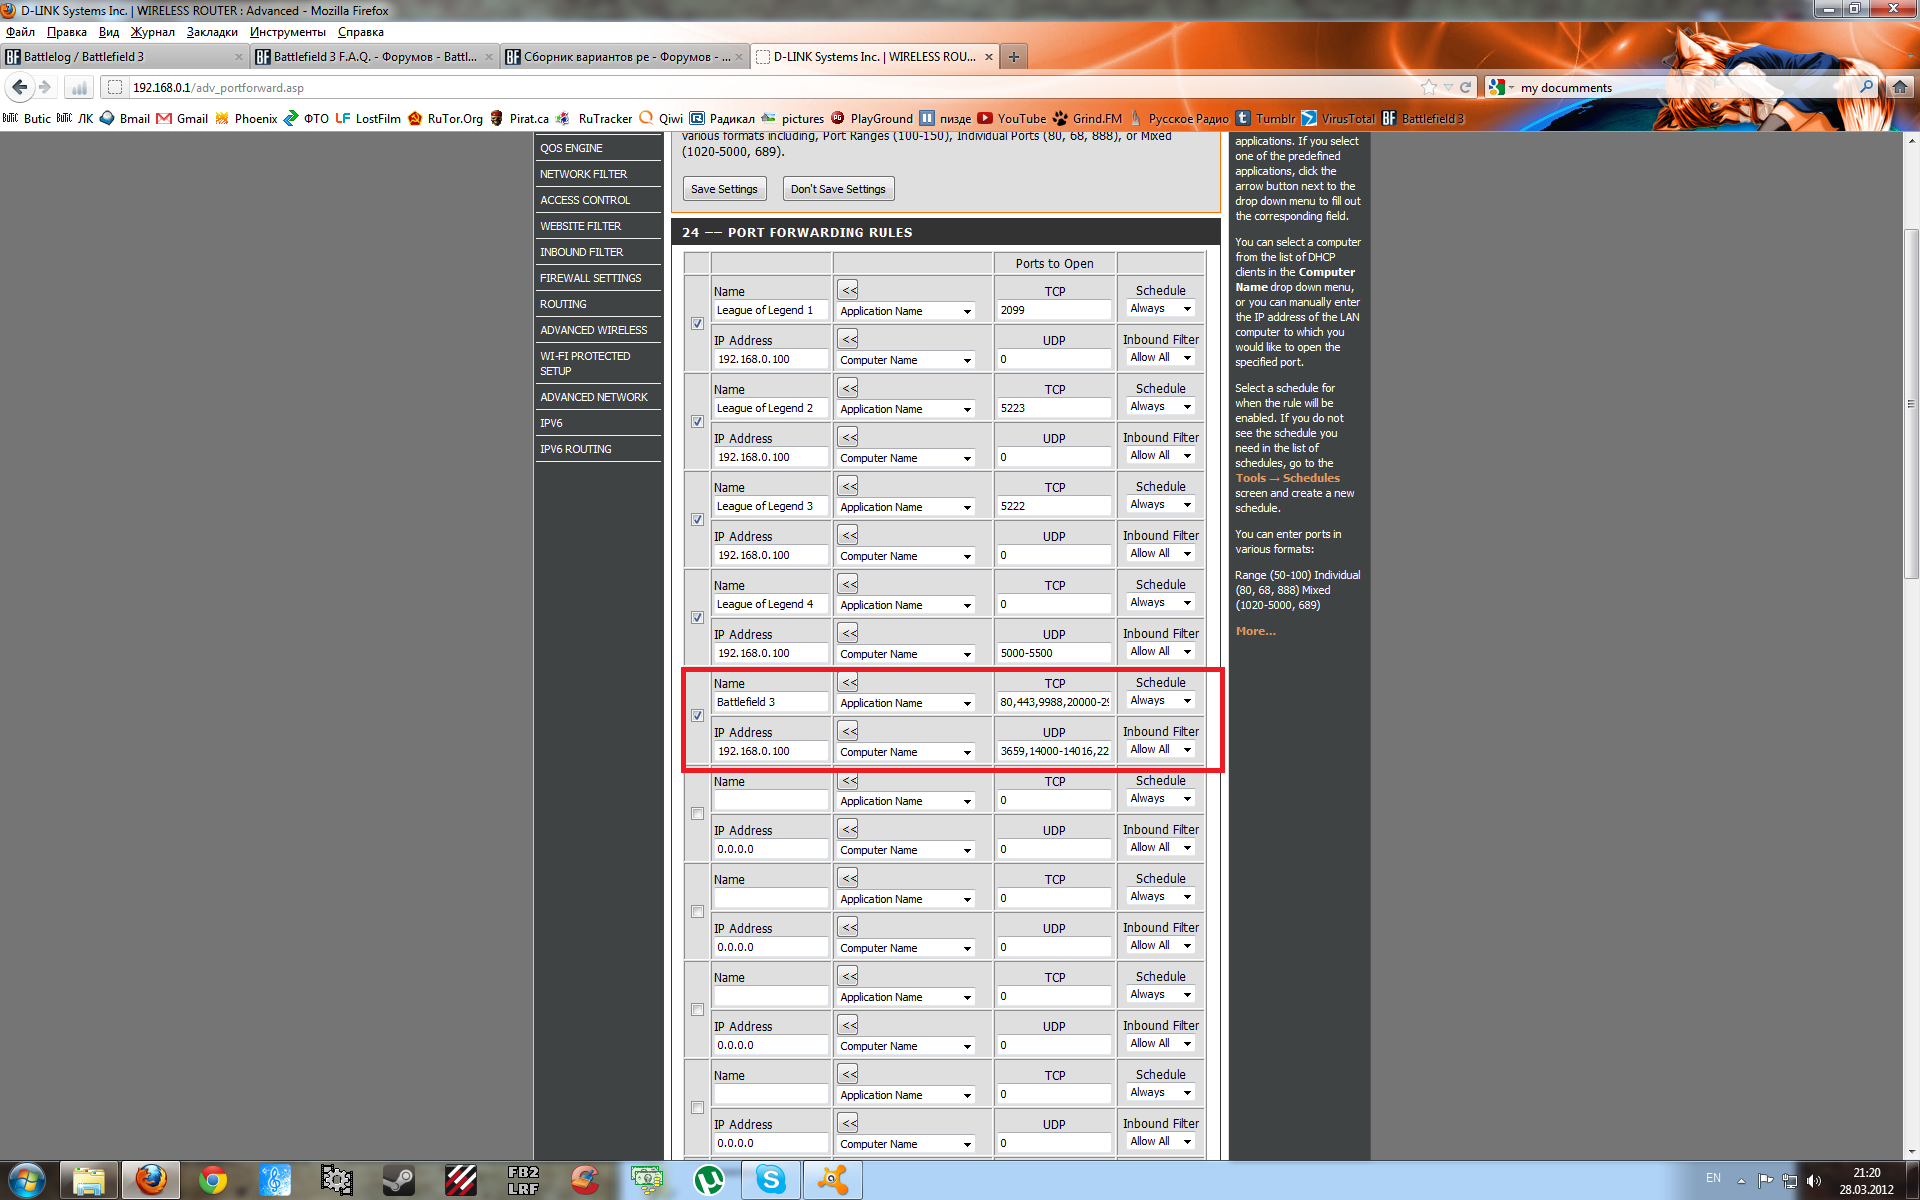1920x1200 pixels.
Task: Click the bookmark star icon in address bar
Action: click(x=1429, y=87)
